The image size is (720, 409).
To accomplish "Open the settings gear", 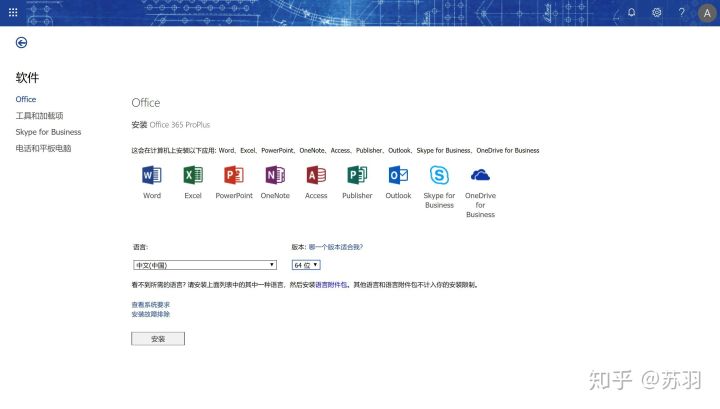I will point(657,12).
